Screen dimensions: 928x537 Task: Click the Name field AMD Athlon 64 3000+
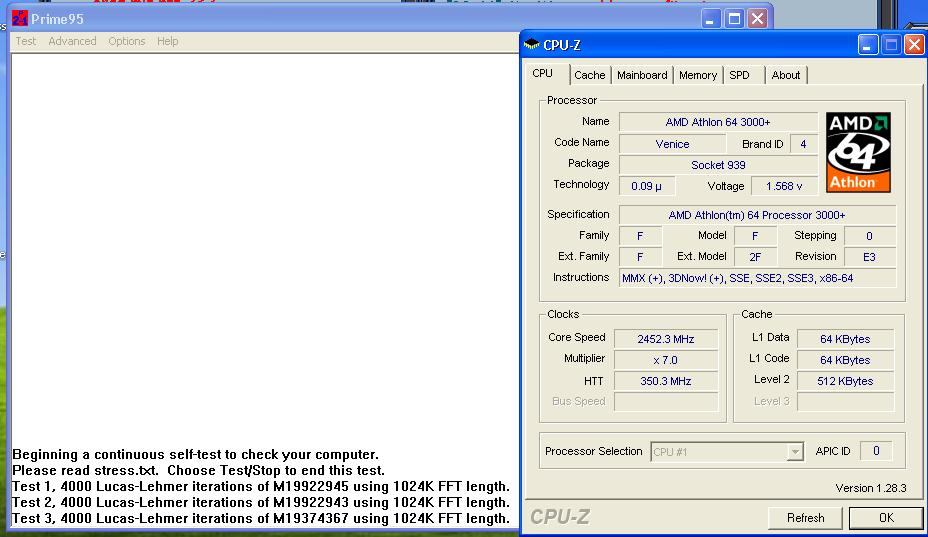tap(718, 122)
